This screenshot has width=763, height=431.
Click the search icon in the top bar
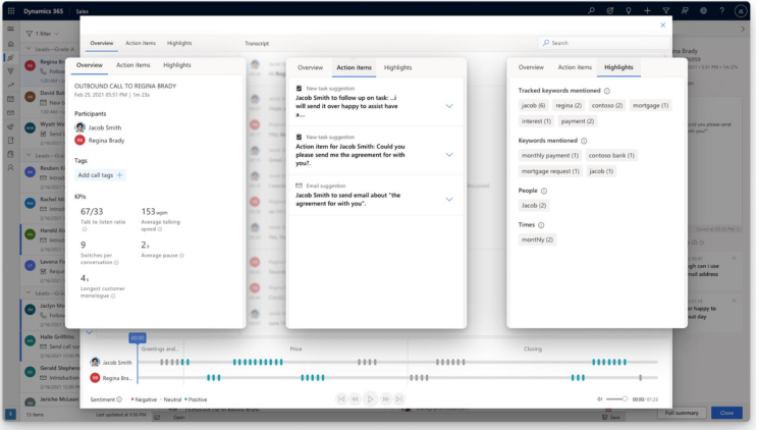pyautogui.click(x=592, y=10)
